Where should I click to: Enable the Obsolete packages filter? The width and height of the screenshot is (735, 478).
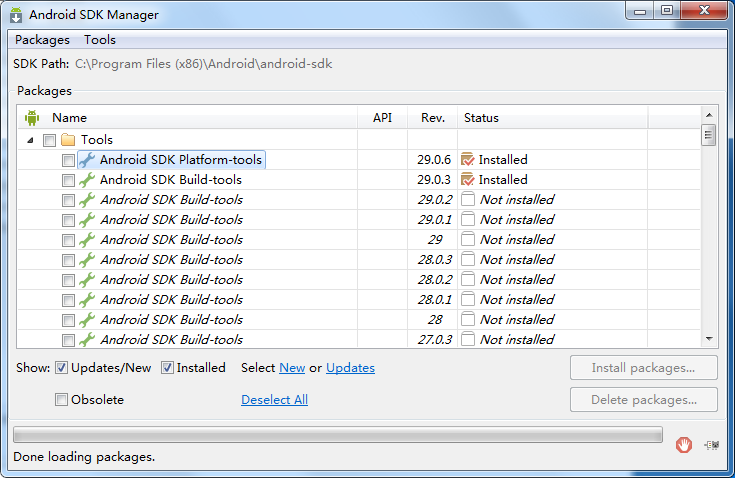pos(61,400)
